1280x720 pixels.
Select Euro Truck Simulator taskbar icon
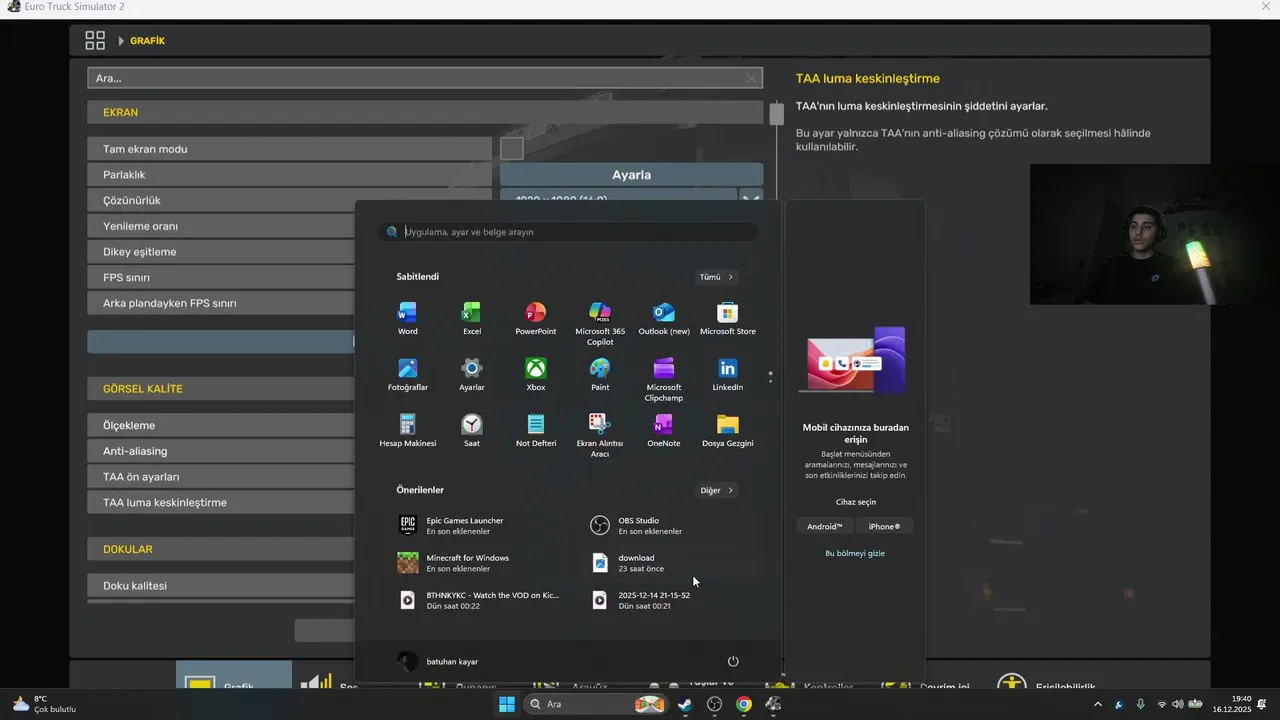773,704
